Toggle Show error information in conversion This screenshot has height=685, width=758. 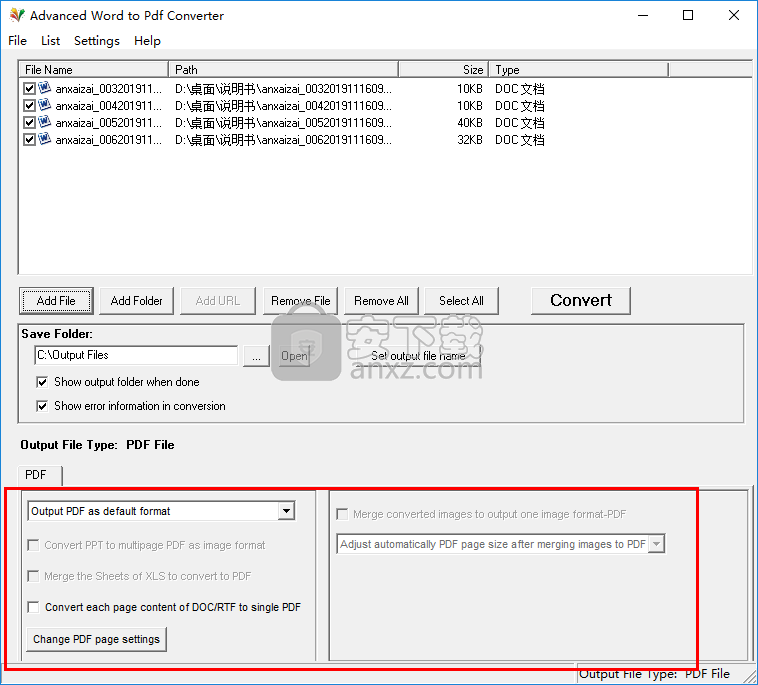(x=42, y=406)
